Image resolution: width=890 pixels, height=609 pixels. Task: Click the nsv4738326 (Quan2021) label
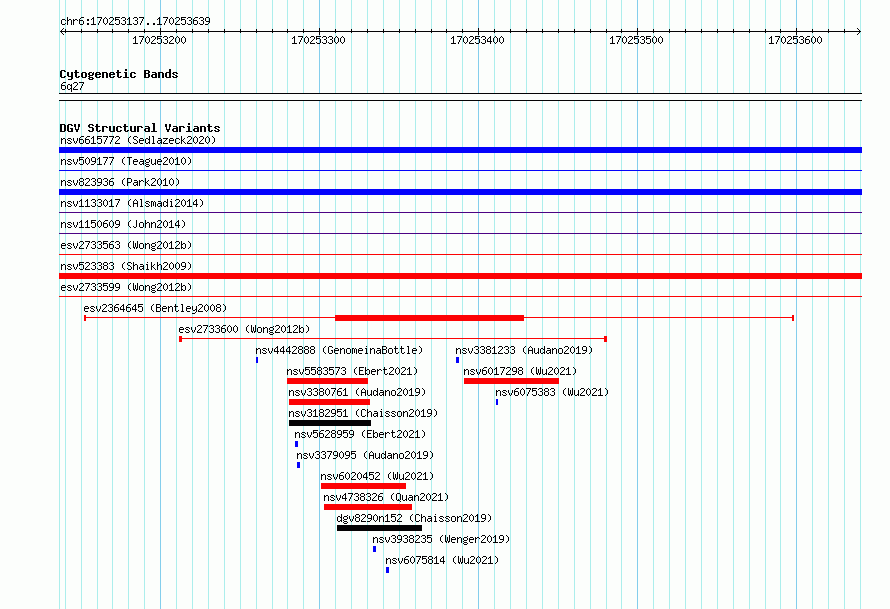[x=386, y=497]
